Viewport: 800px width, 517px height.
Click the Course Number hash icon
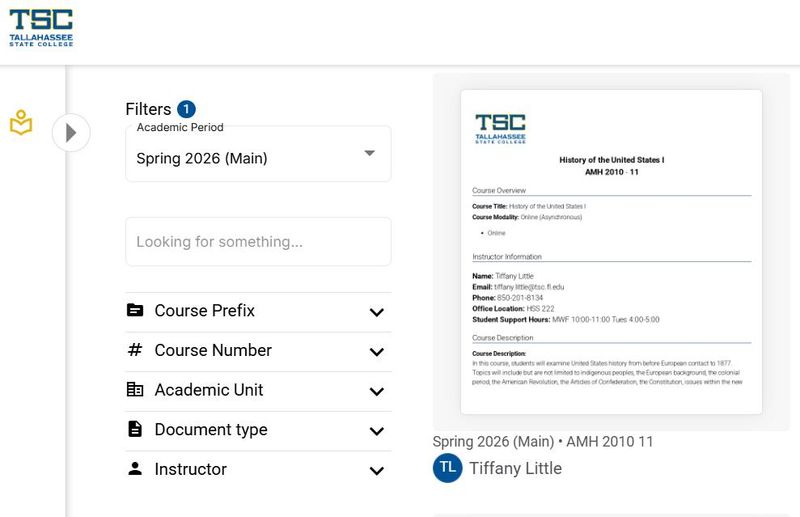135,350
